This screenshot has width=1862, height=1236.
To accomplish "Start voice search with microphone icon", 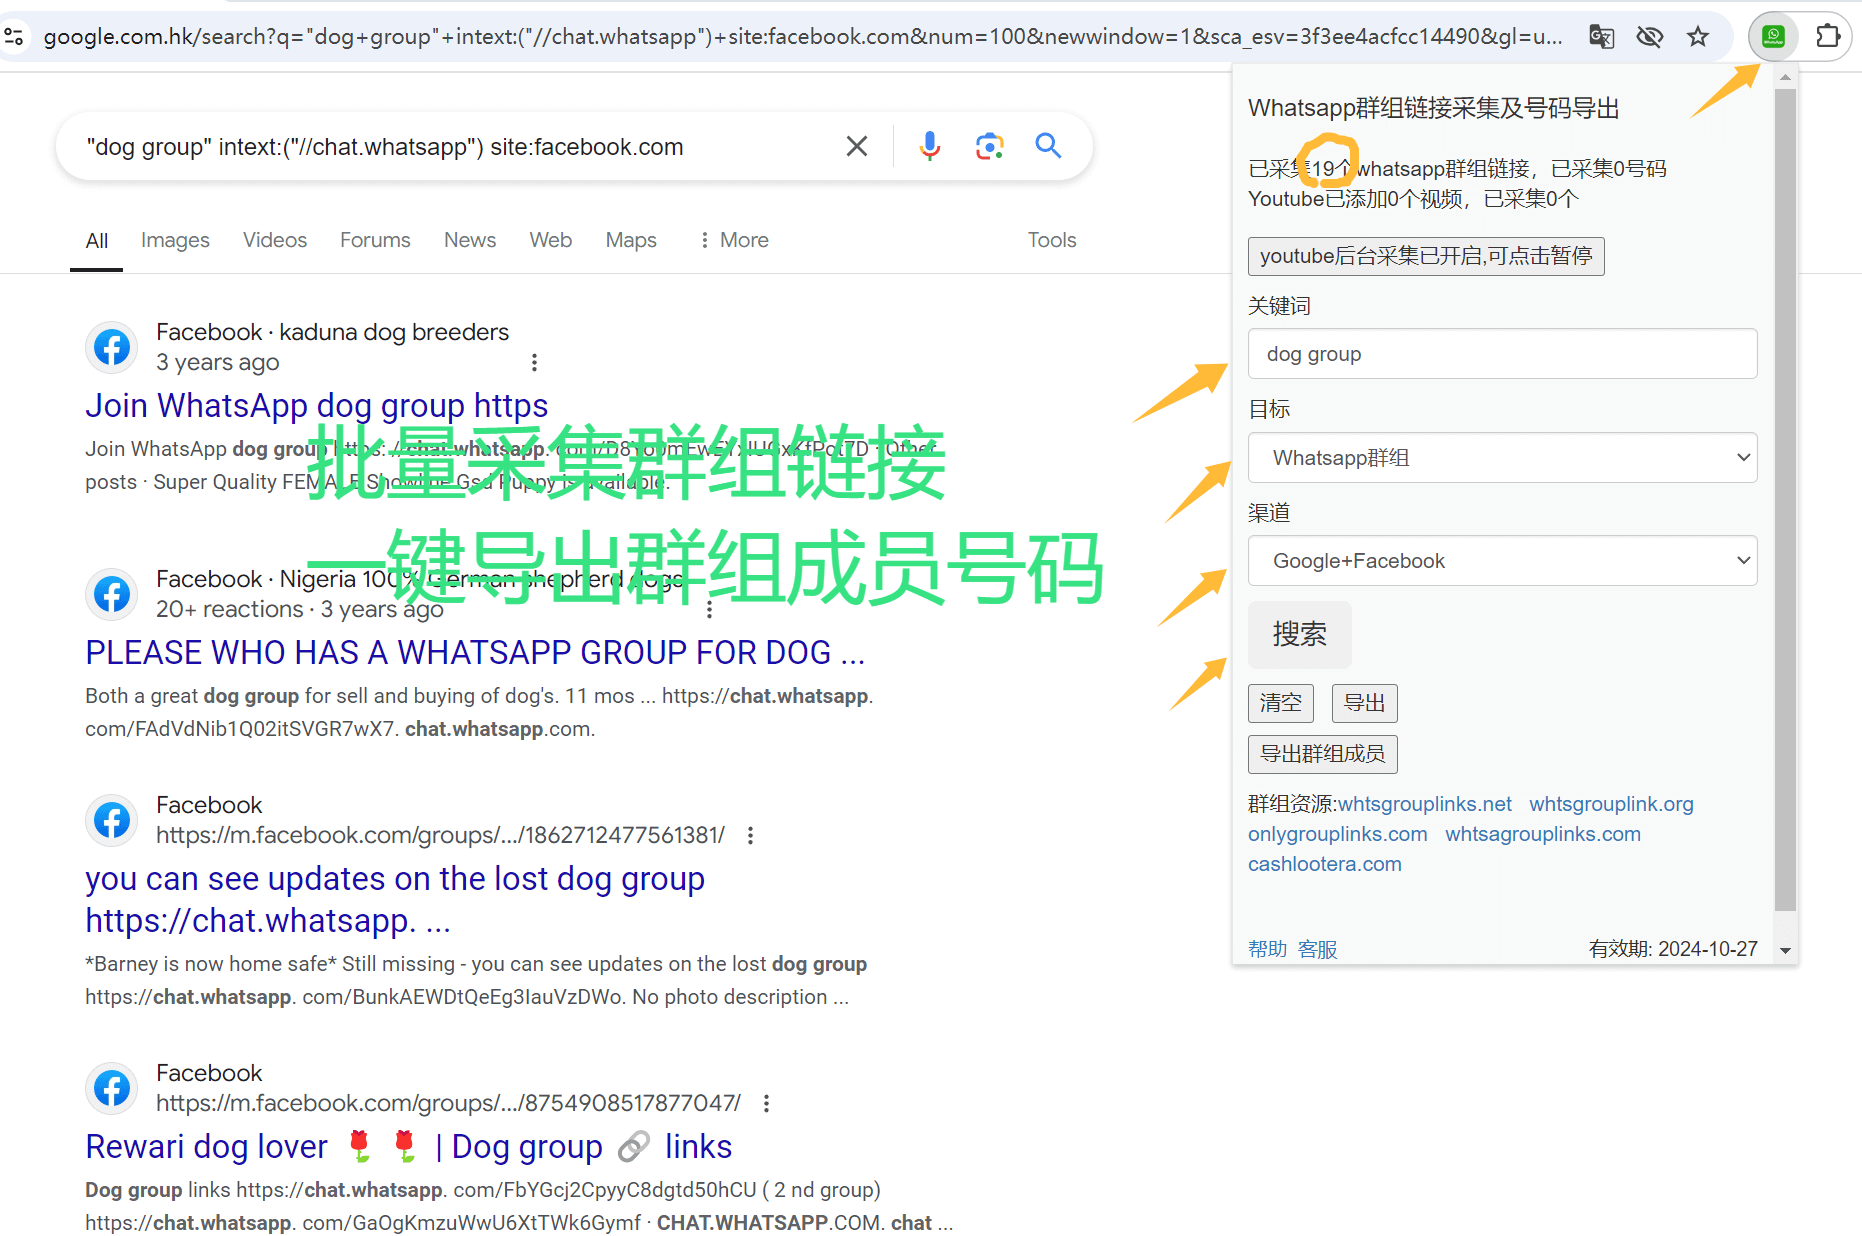I will click(x=929, y=147).
